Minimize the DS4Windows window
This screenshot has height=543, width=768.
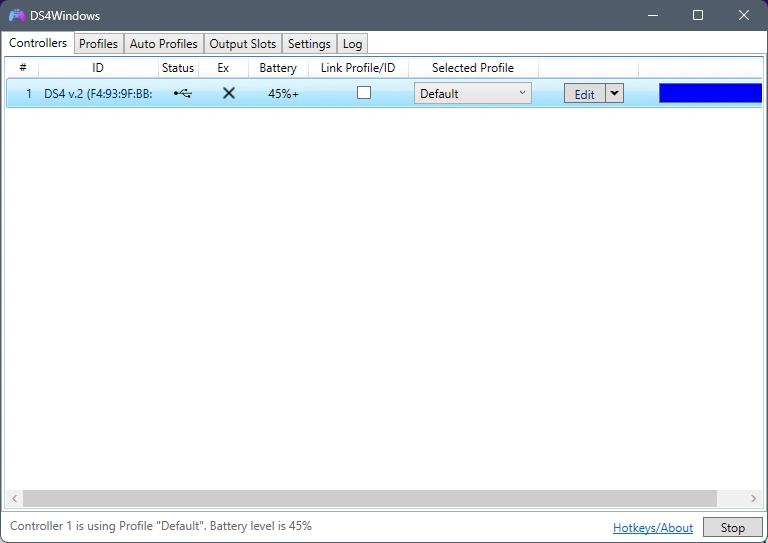tap(652, 16)
